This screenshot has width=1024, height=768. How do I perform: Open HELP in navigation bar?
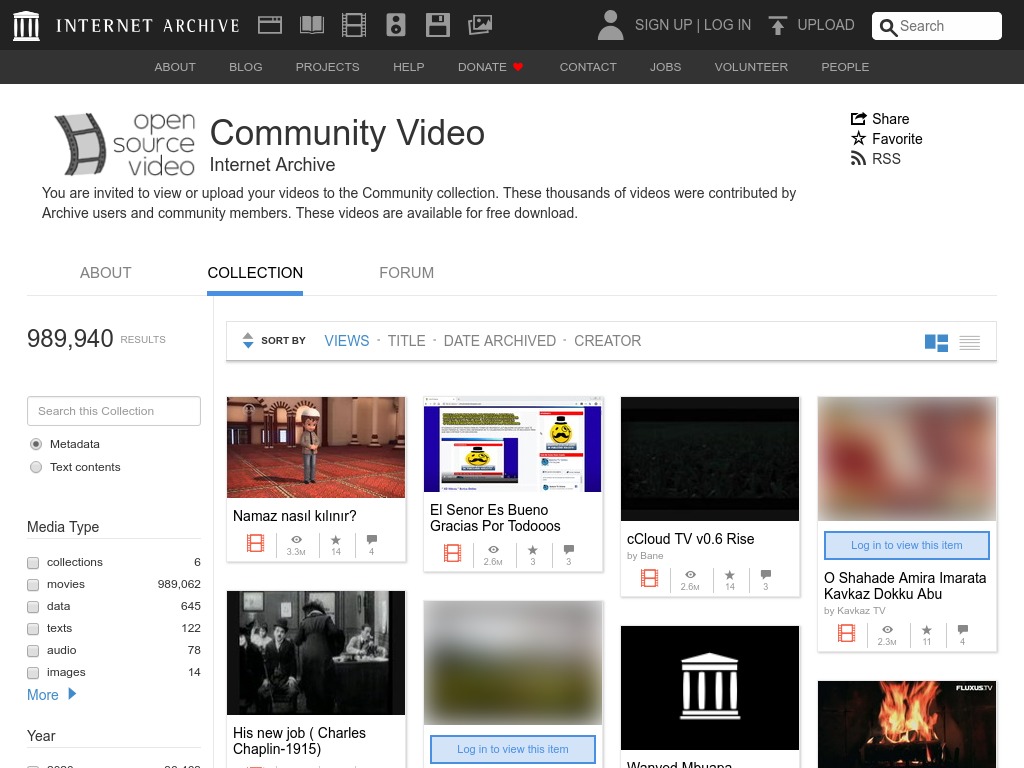(x=409, y=67)
